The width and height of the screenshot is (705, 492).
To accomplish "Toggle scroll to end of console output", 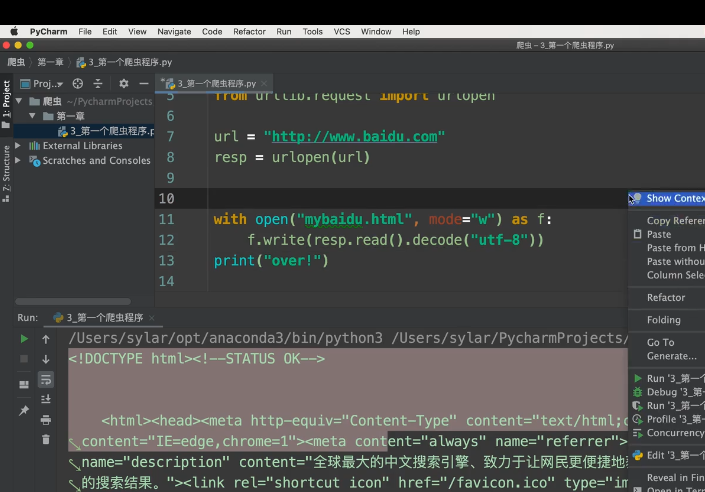I will pos(46,399).
